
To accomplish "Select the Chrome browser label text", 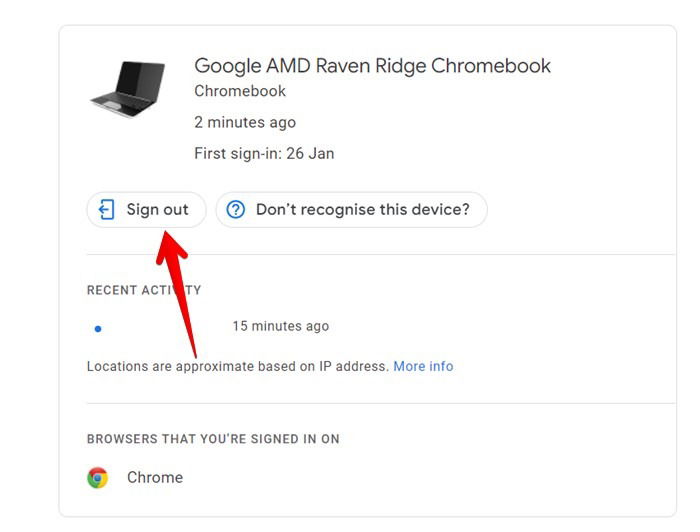I will [x=155, y=477].
